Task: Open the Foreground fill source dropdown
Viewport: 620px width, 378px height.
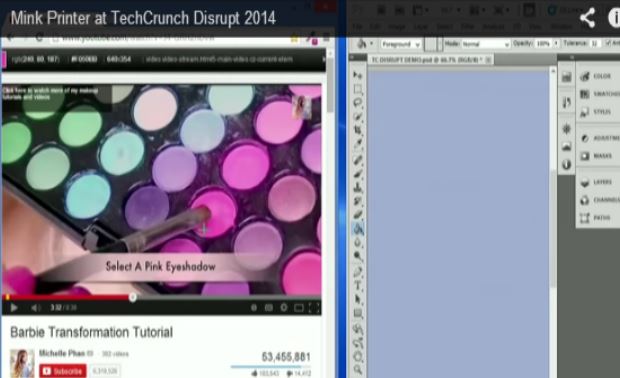Action: pyautogui.click(x=401, y=44)
